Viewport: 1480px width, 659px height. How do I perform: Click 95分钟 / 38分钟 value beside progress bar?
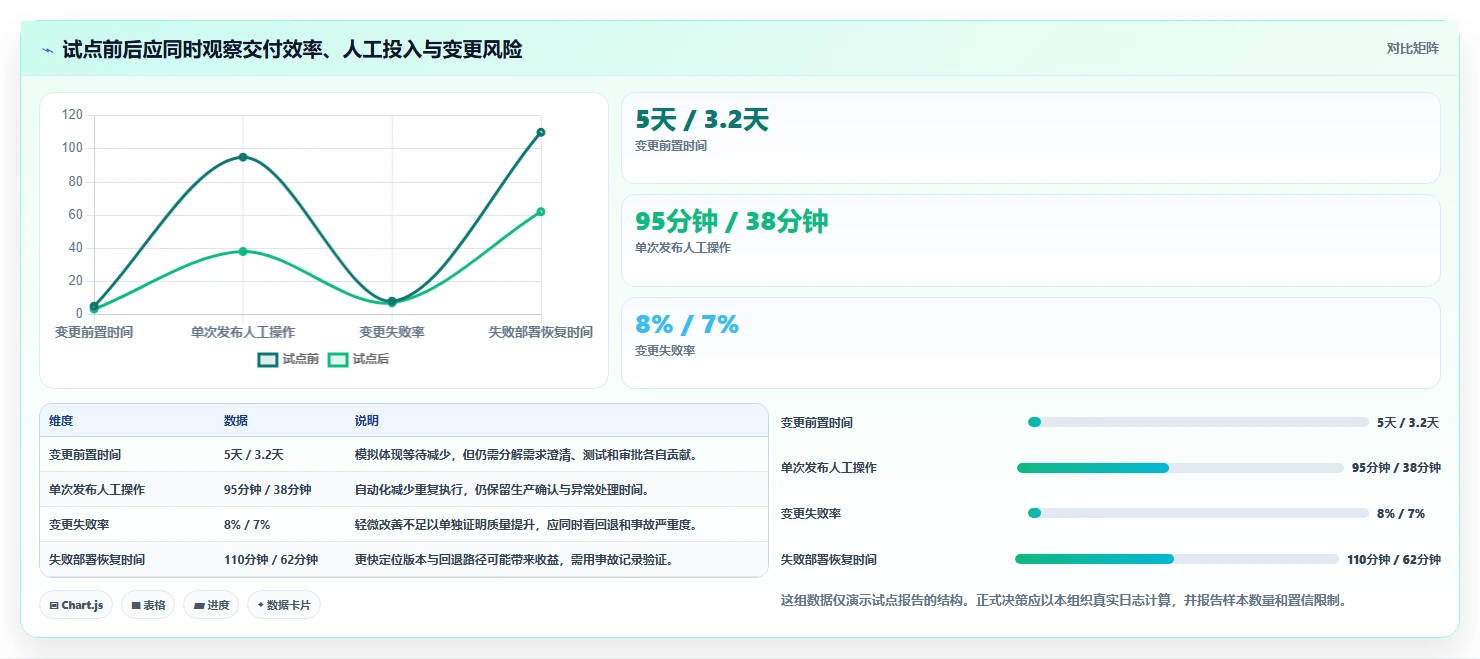point(1396,468)
